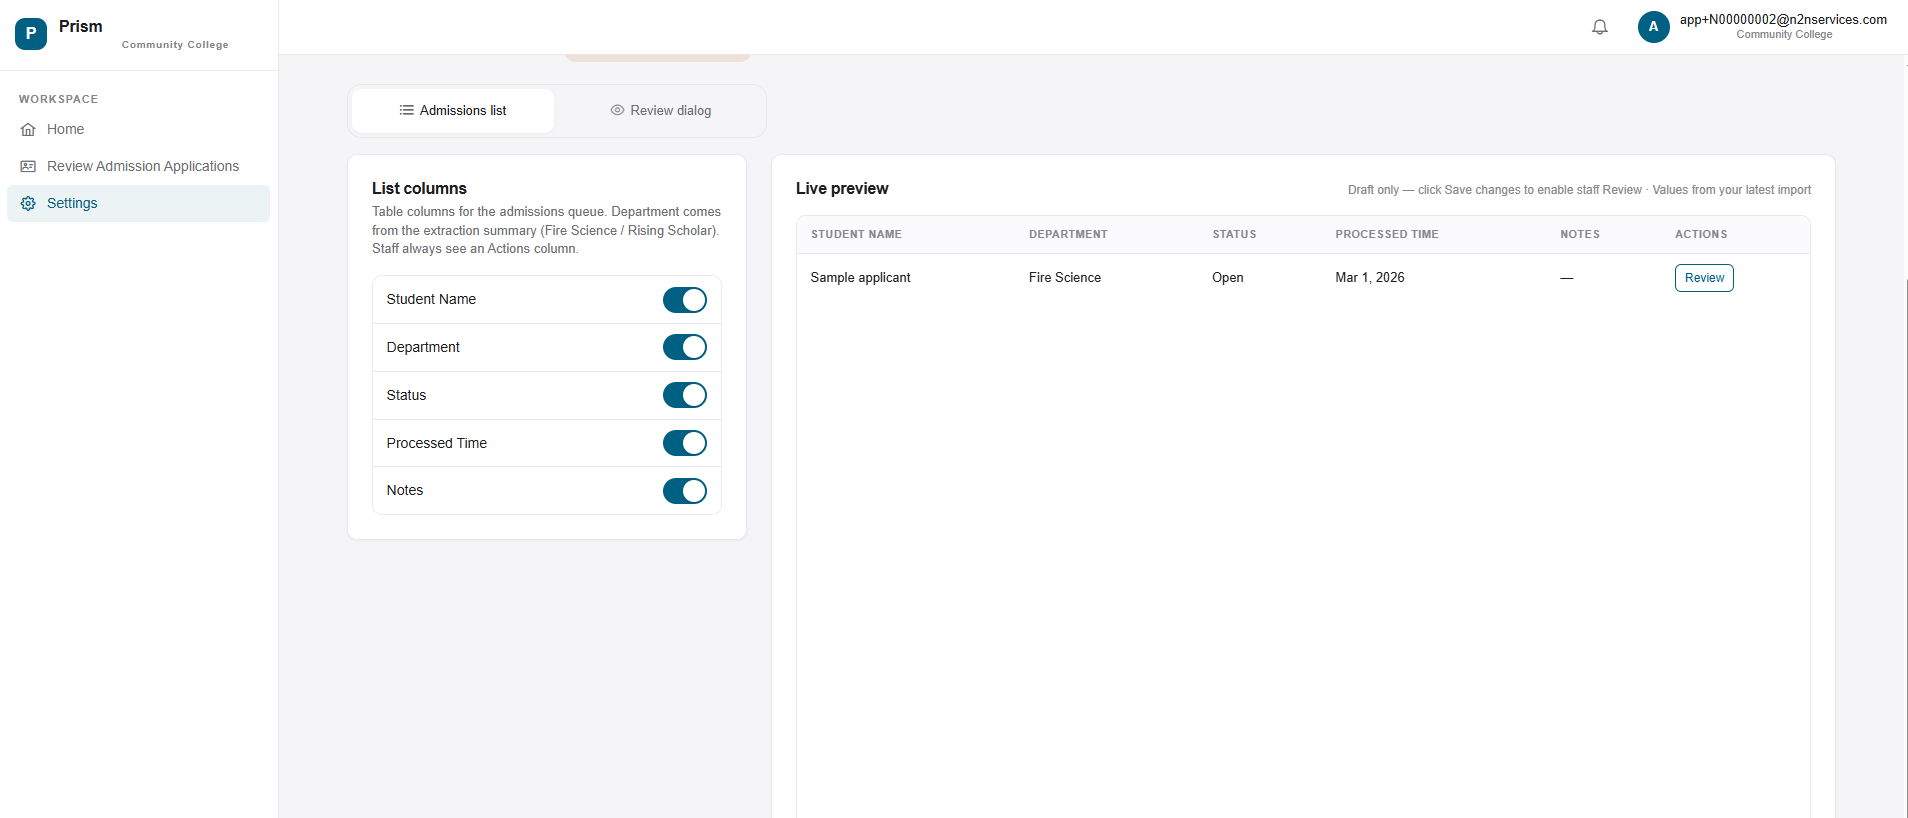The height and width of the screenshot is (818, 1908).
Task: Click the Community College label under Prism
Action: (x=175, y=45)
